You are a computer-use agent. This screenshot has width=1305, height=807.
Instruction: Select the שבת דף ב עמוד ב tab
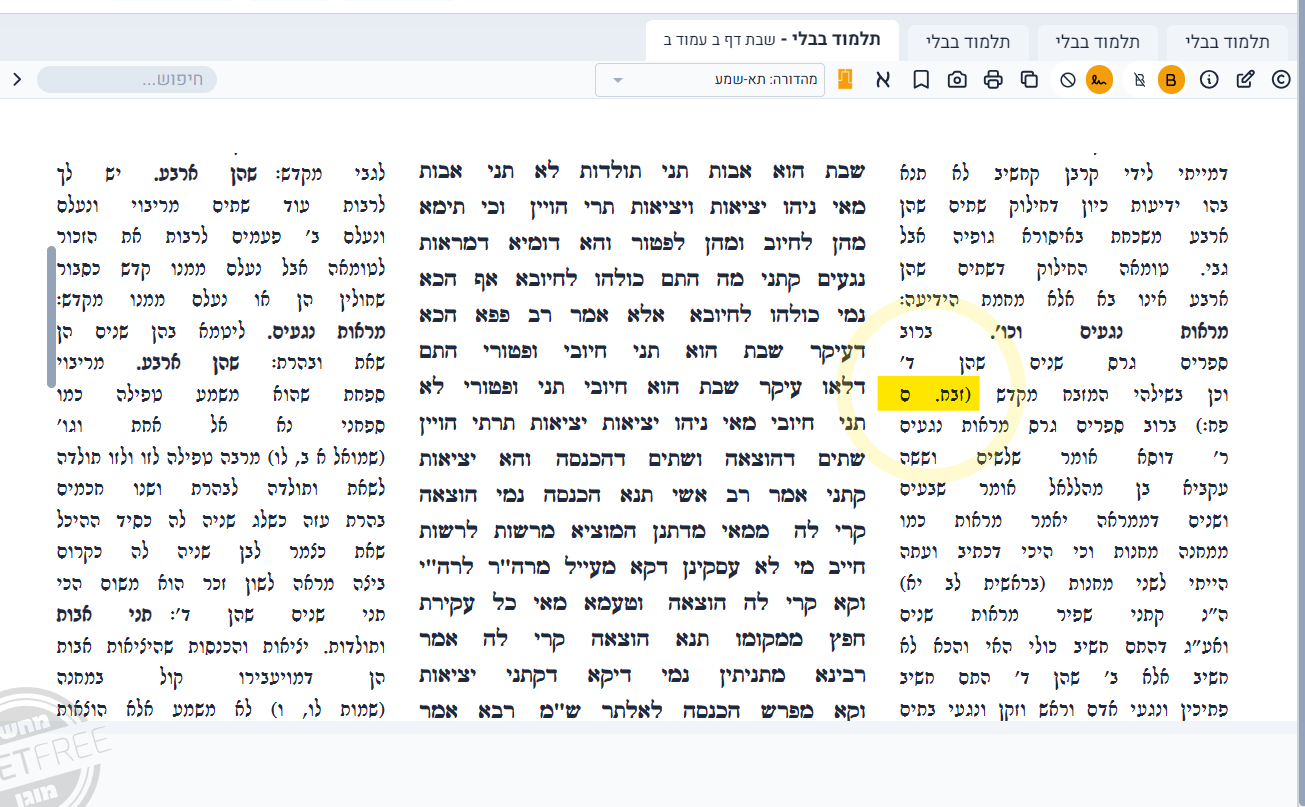click(772, 40)
